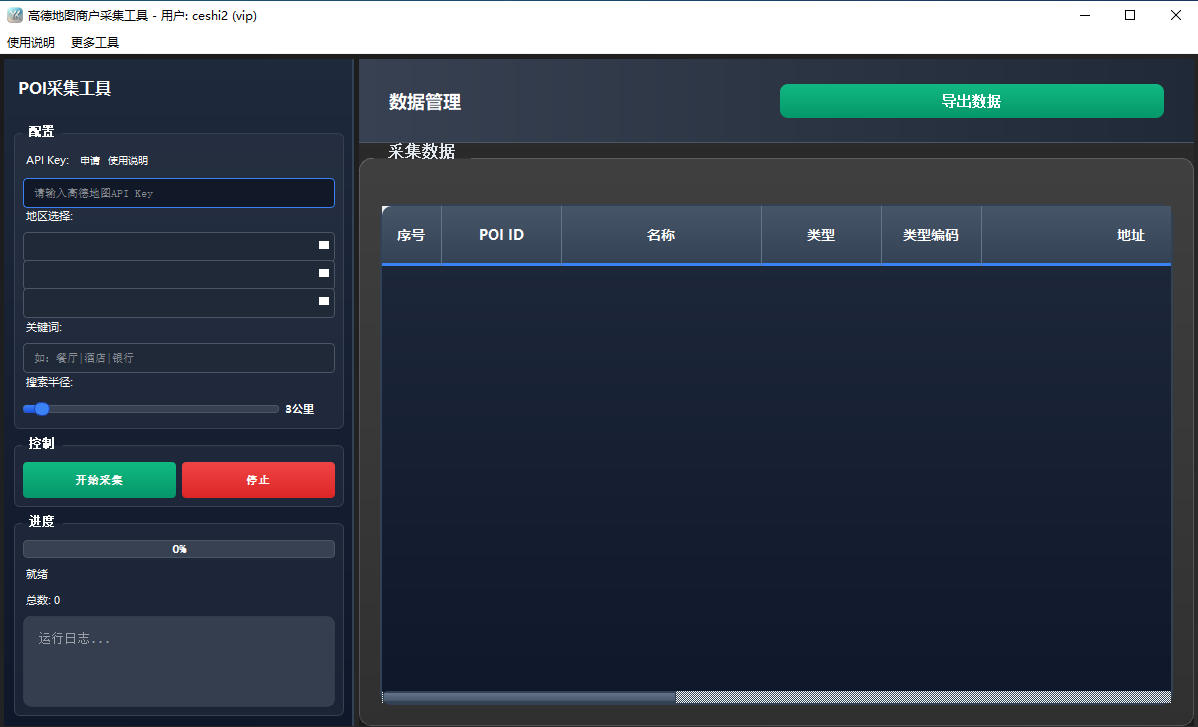The width and height of the screenshot is (1198, 727).
Task: Open the first 地区选择 region dropdown
Action: tap(178, 245)
